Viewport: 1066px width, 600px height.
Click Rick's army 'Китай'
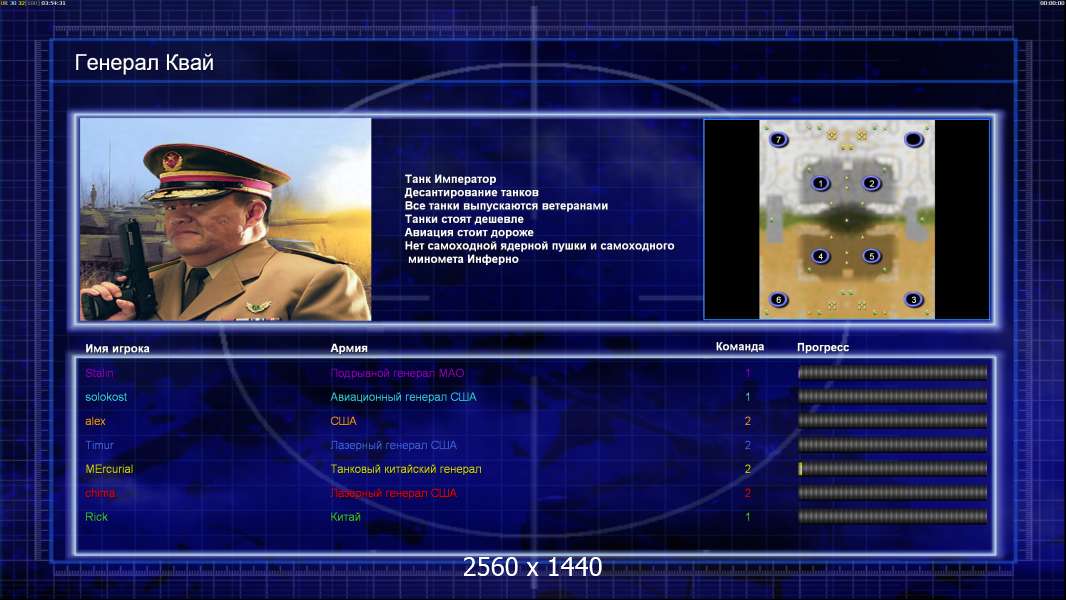tap(345, 516)
